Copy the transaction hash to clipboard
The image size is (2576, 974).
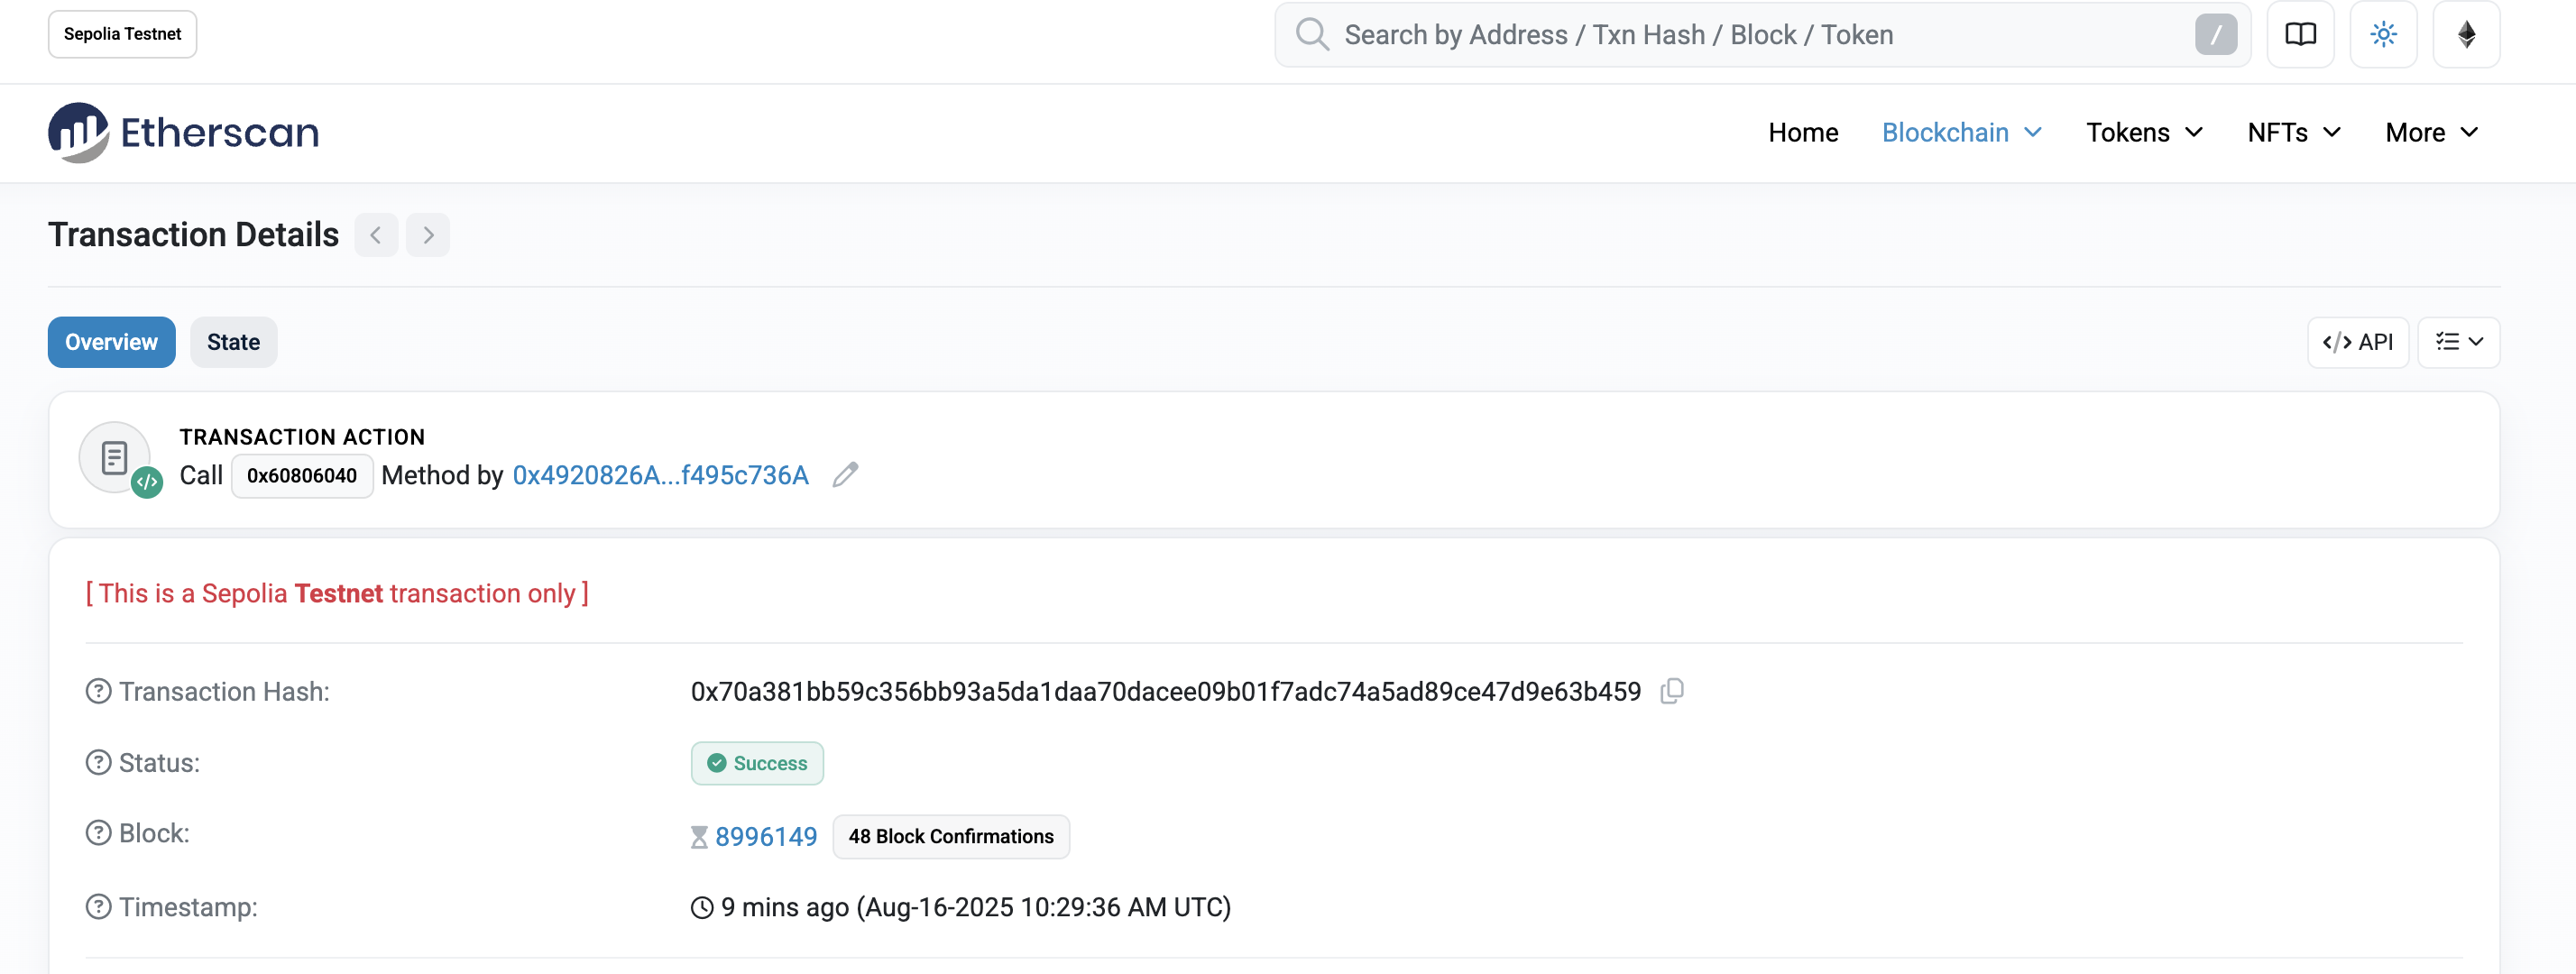click(1672, 691)
